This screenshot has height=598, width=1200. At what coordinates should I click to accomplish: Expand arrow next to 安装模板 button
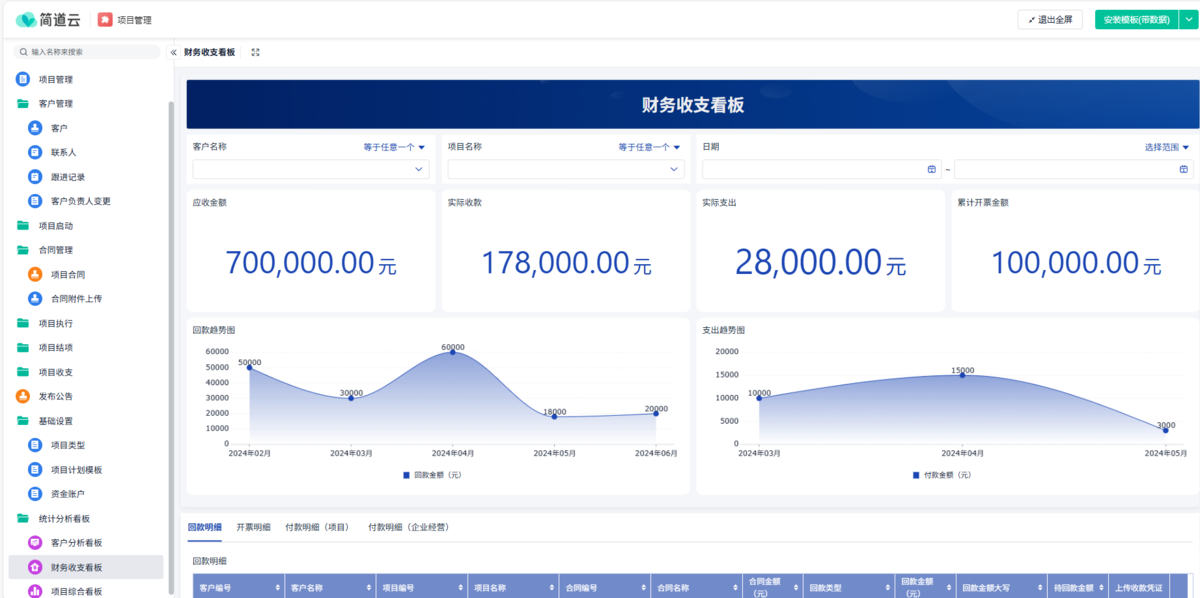point(1188,19)
